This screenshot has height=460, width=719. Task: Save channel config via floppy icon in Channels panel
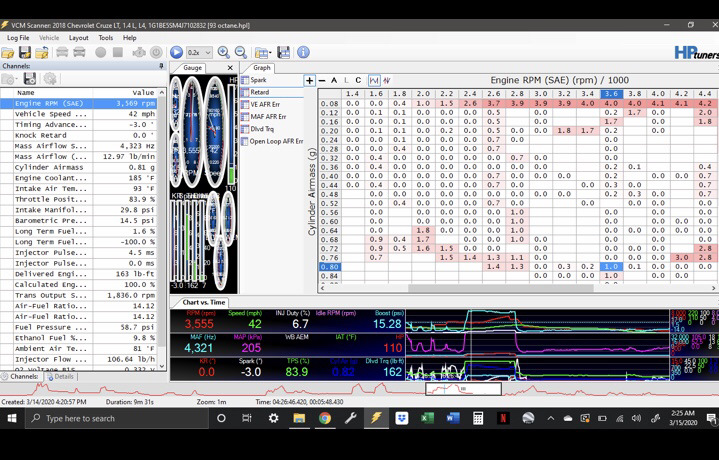(x=30, y=79)
